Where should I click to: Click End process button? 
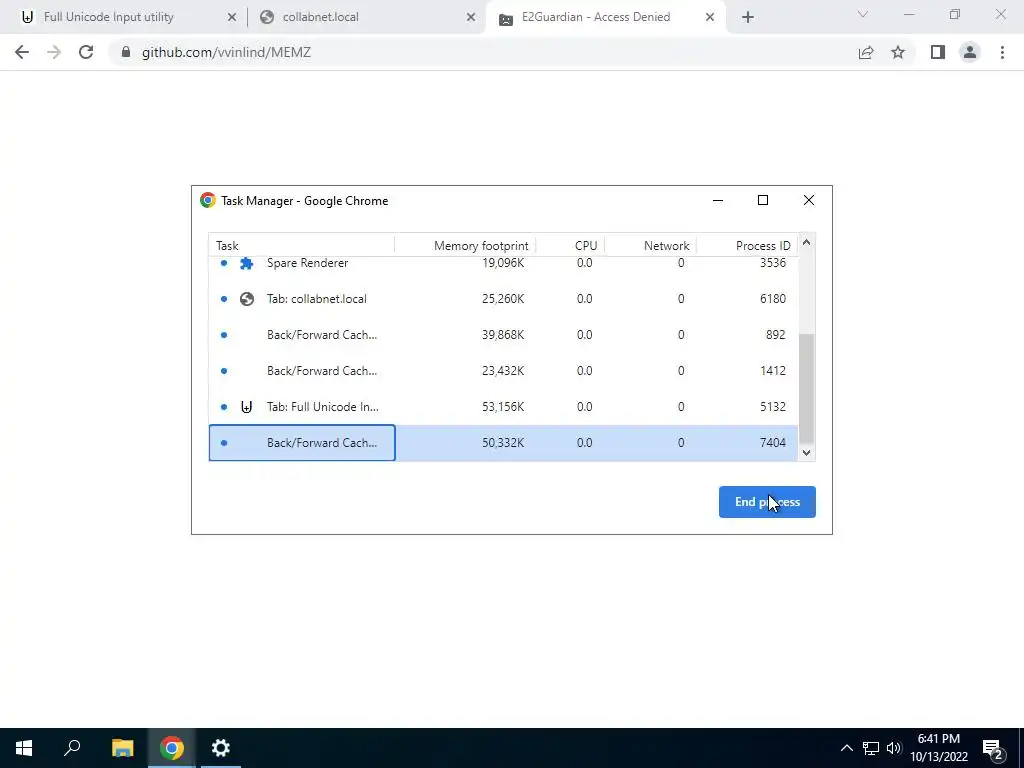(767, 502)
